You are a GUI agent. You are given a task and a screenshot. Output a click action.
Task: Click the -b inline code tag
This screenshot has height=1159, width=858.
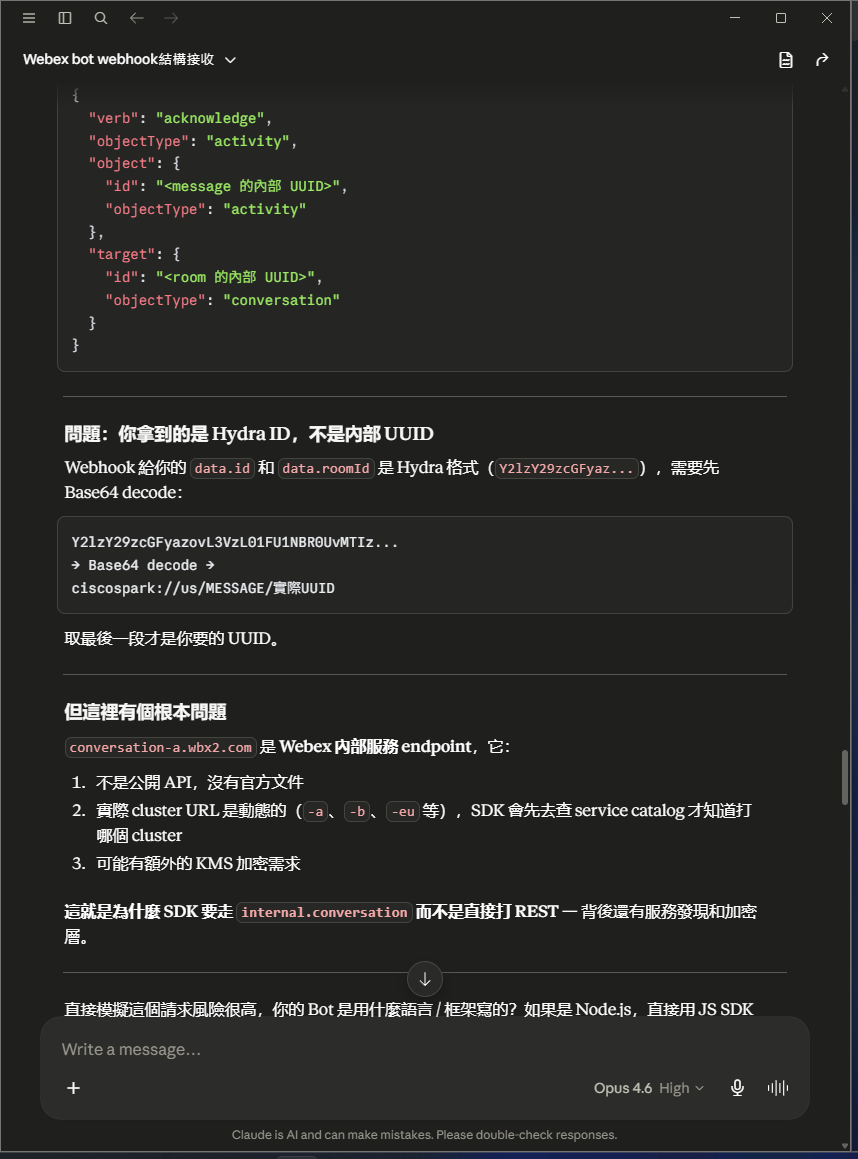pyautogui.click(x=358, y=812)
